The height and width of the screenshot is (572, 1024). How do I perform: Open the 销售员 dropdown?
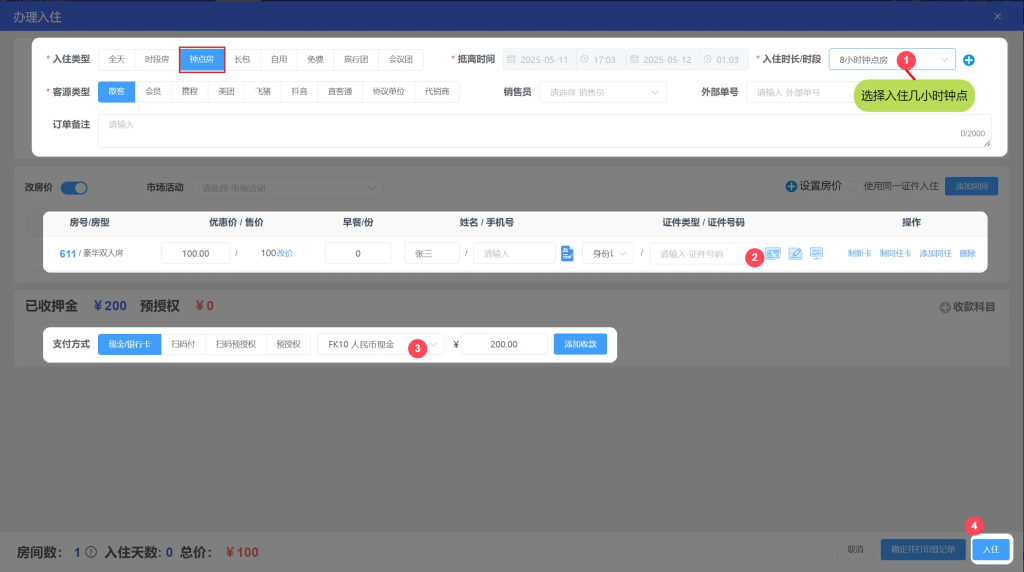[x=602, y=92]
